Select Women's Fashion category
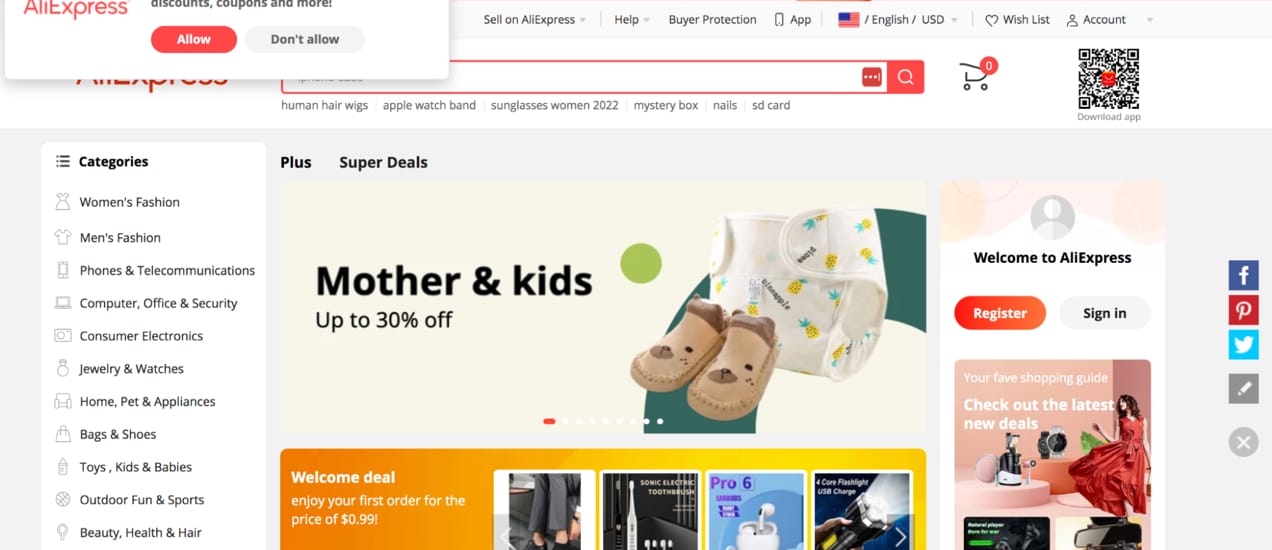The width and height of the screenshot is (1272, 550). pyautogui.click(x=130, y=202)
